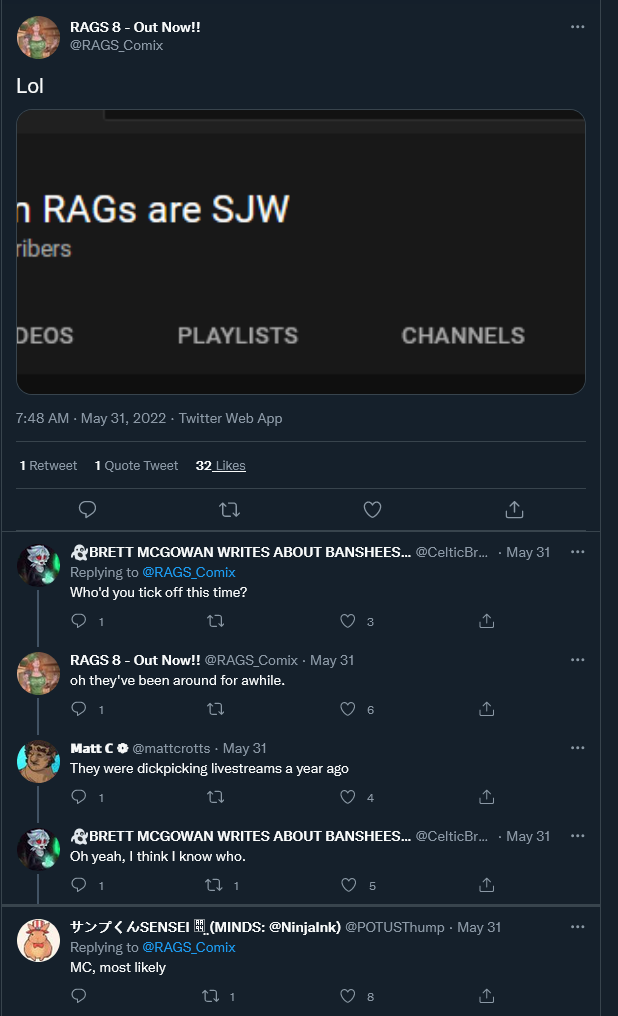Screen dimensions: 618x1016
Task: Open the 1 Retweet list
Action: click(x=48, y=465)
